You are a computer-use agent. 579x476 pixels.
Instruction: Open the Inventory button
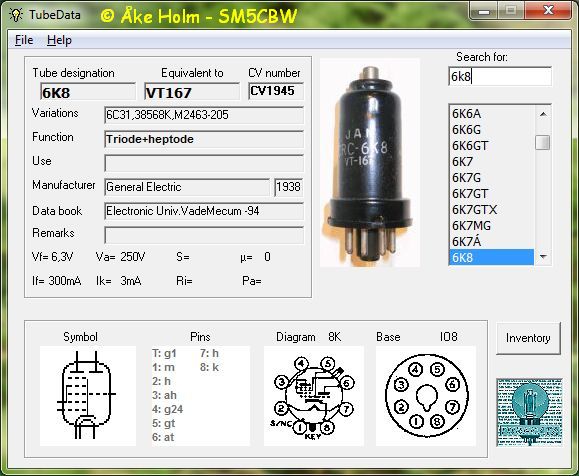pos(528,338)
